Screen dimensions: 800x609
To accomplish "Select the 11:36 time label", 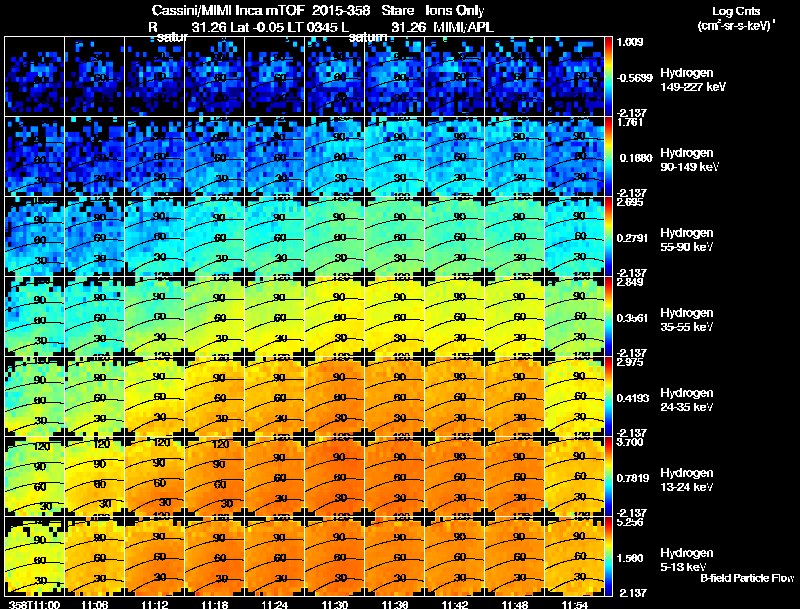I will [x=395, y=605].
